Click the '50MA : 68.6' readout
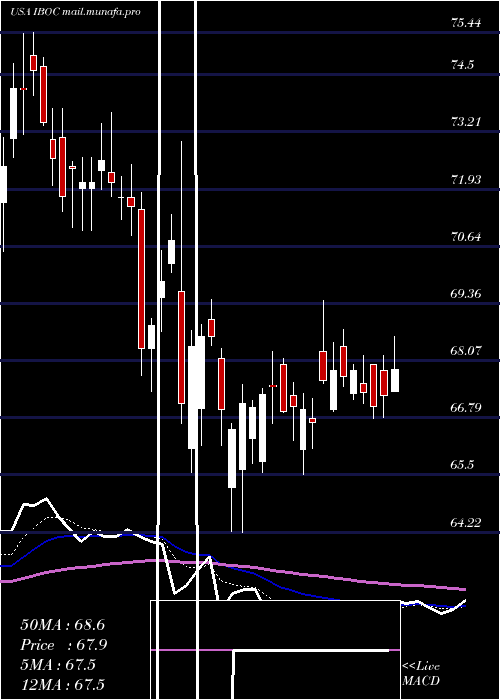 pos(62,625)
